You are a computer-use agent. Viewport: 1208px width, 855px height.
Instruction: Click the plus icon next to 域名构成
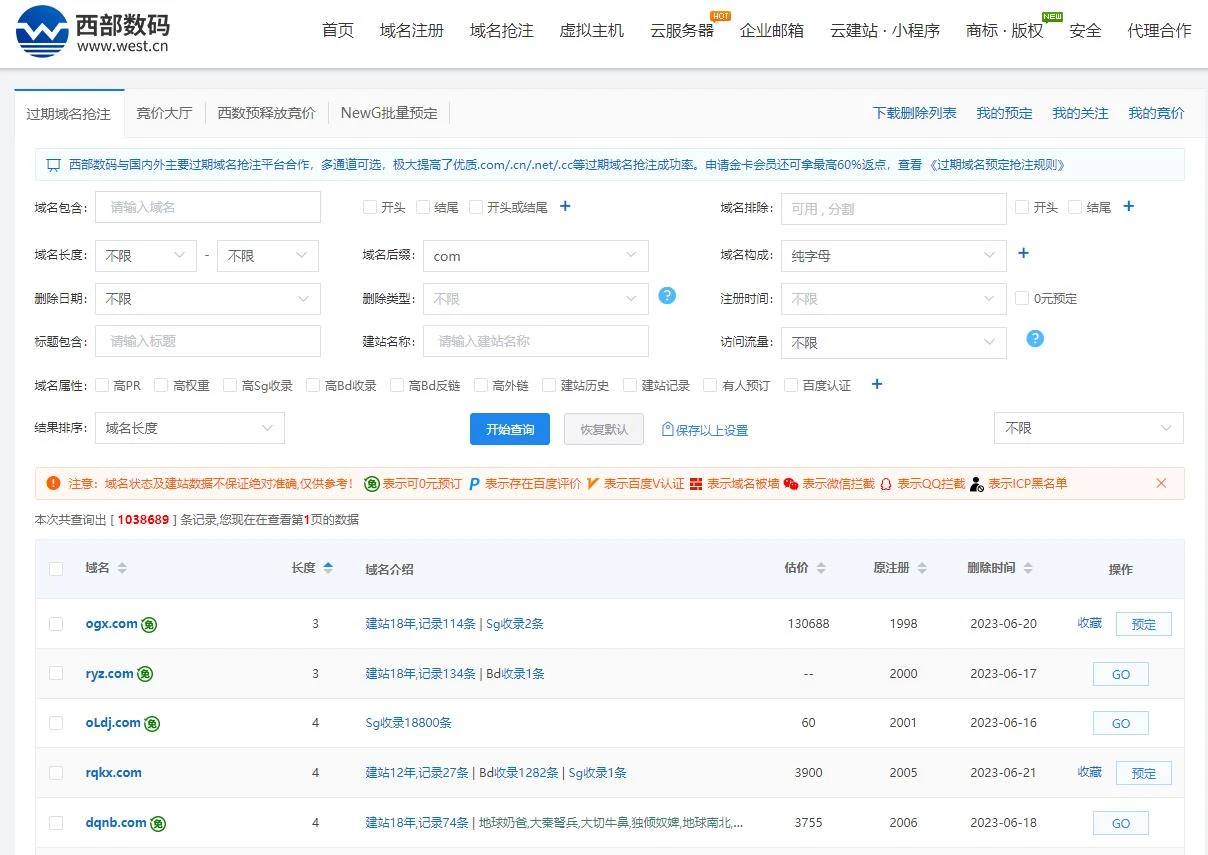point(1023,254)
